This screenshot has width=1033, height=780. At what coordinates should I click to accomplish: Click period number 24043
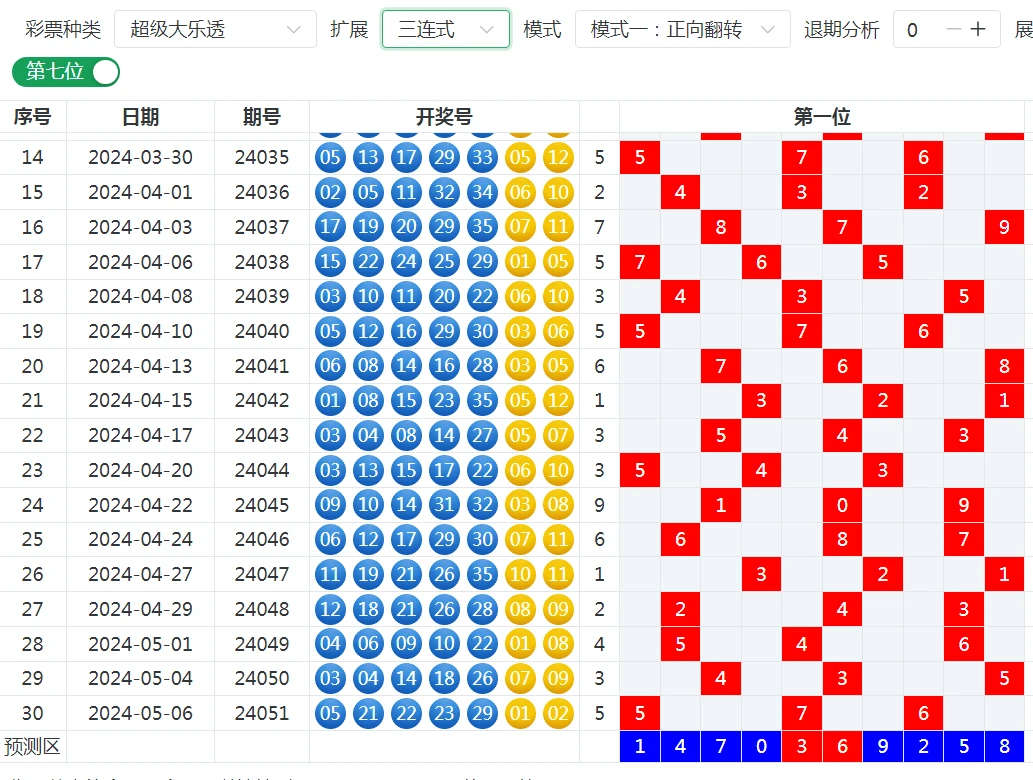coord(262,435)
